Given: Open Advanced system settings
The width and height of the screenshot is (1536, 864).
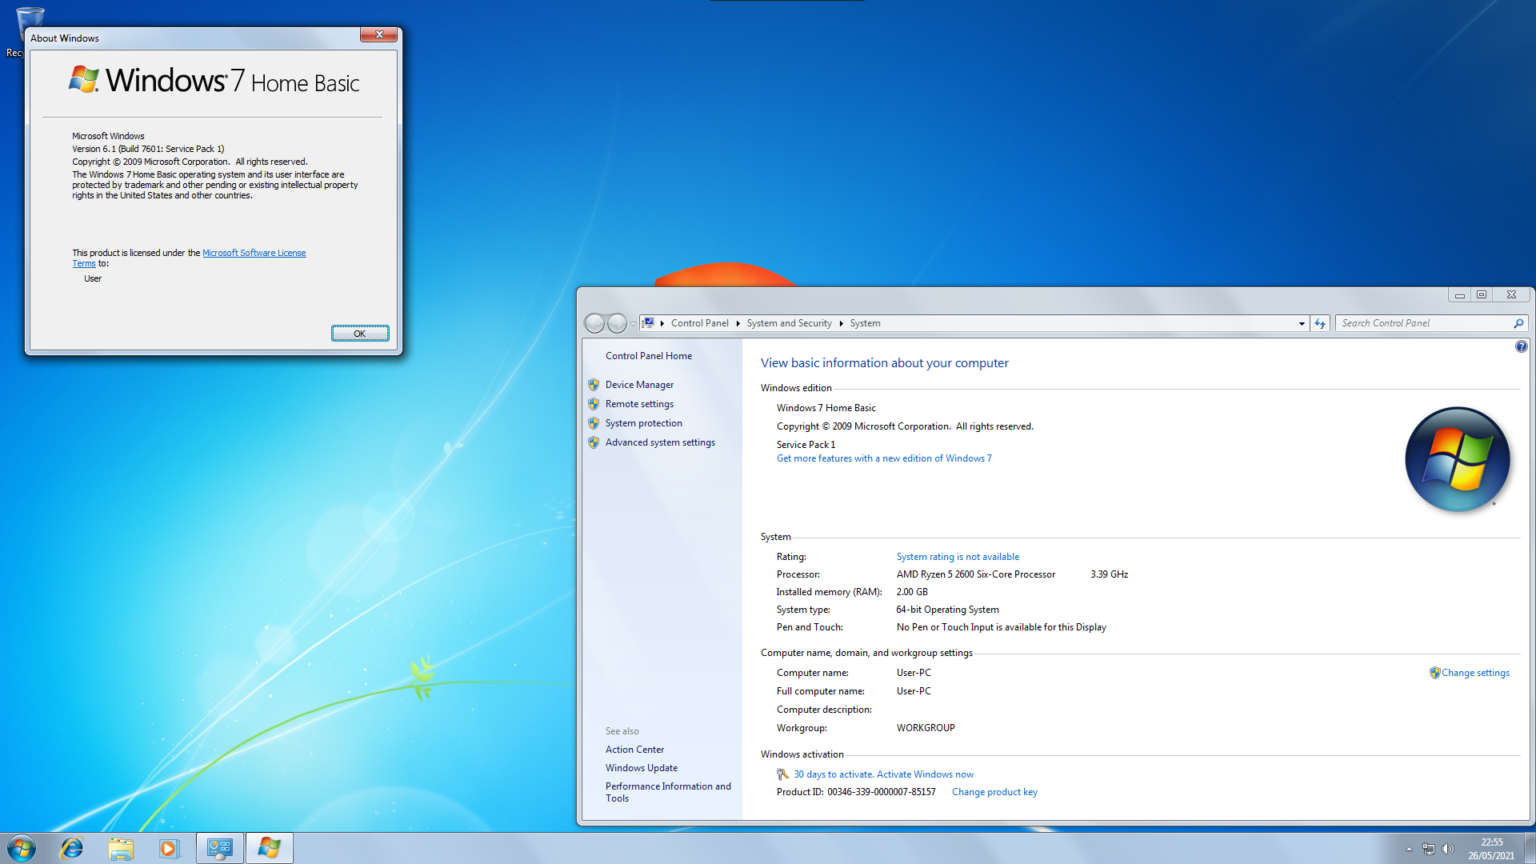Looking at the screenshot, I should pyautogui.click(x=660, y=442).
